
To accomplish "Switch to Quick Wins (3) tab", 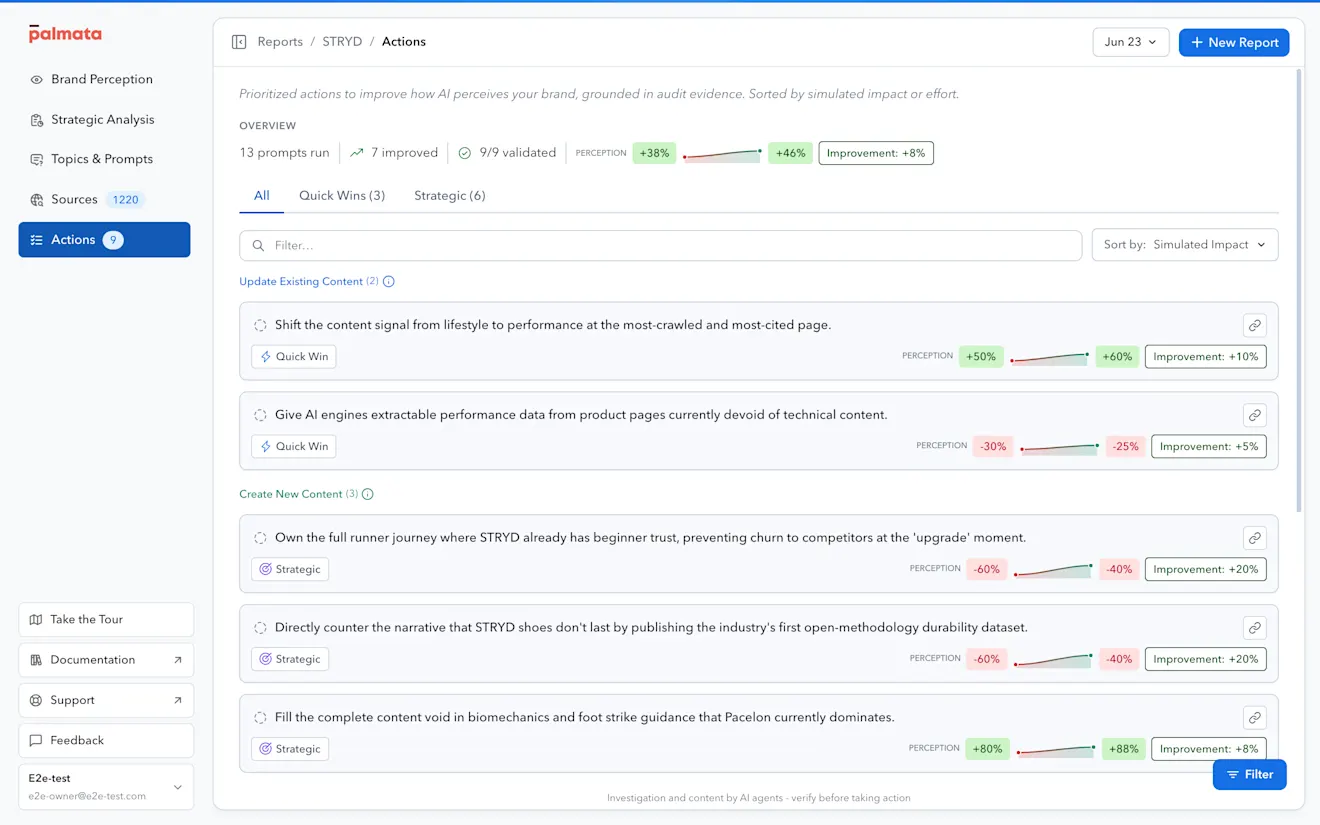I will [342, 195].
